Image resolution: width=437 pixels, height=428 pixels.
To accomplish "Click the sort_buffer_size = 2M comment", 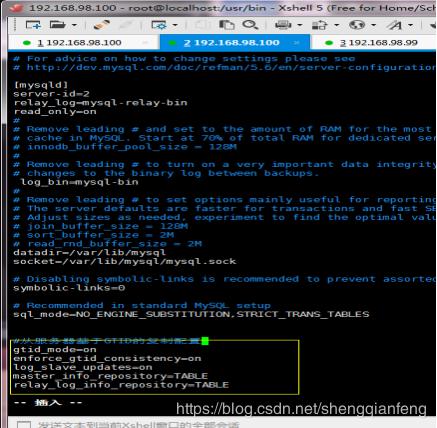I will coord(94,235).
